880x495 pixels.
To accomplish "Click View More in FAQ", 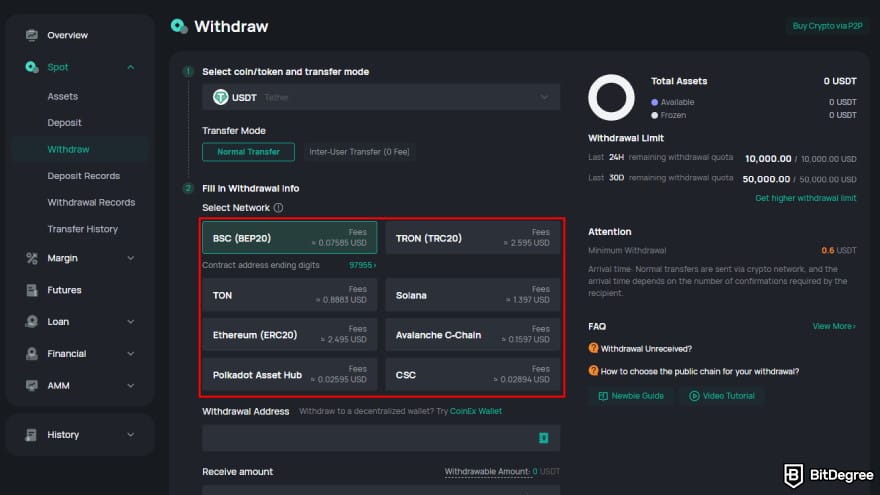I will tap(834, 326).
